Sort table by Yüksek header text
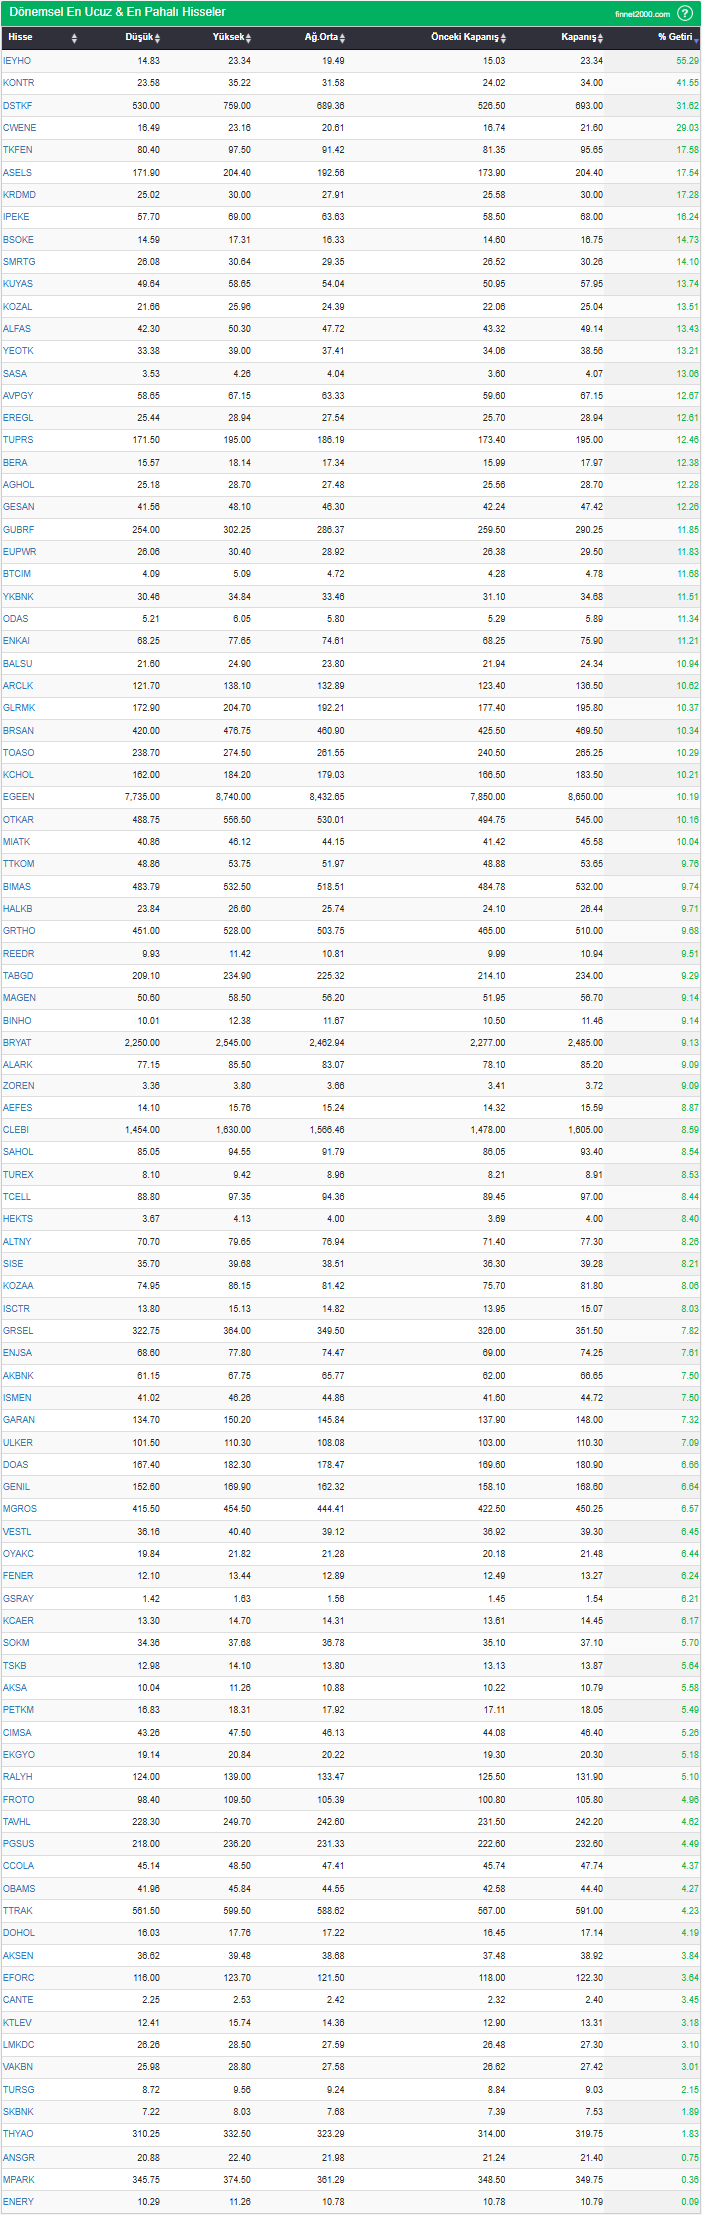 tap(228, 37)
